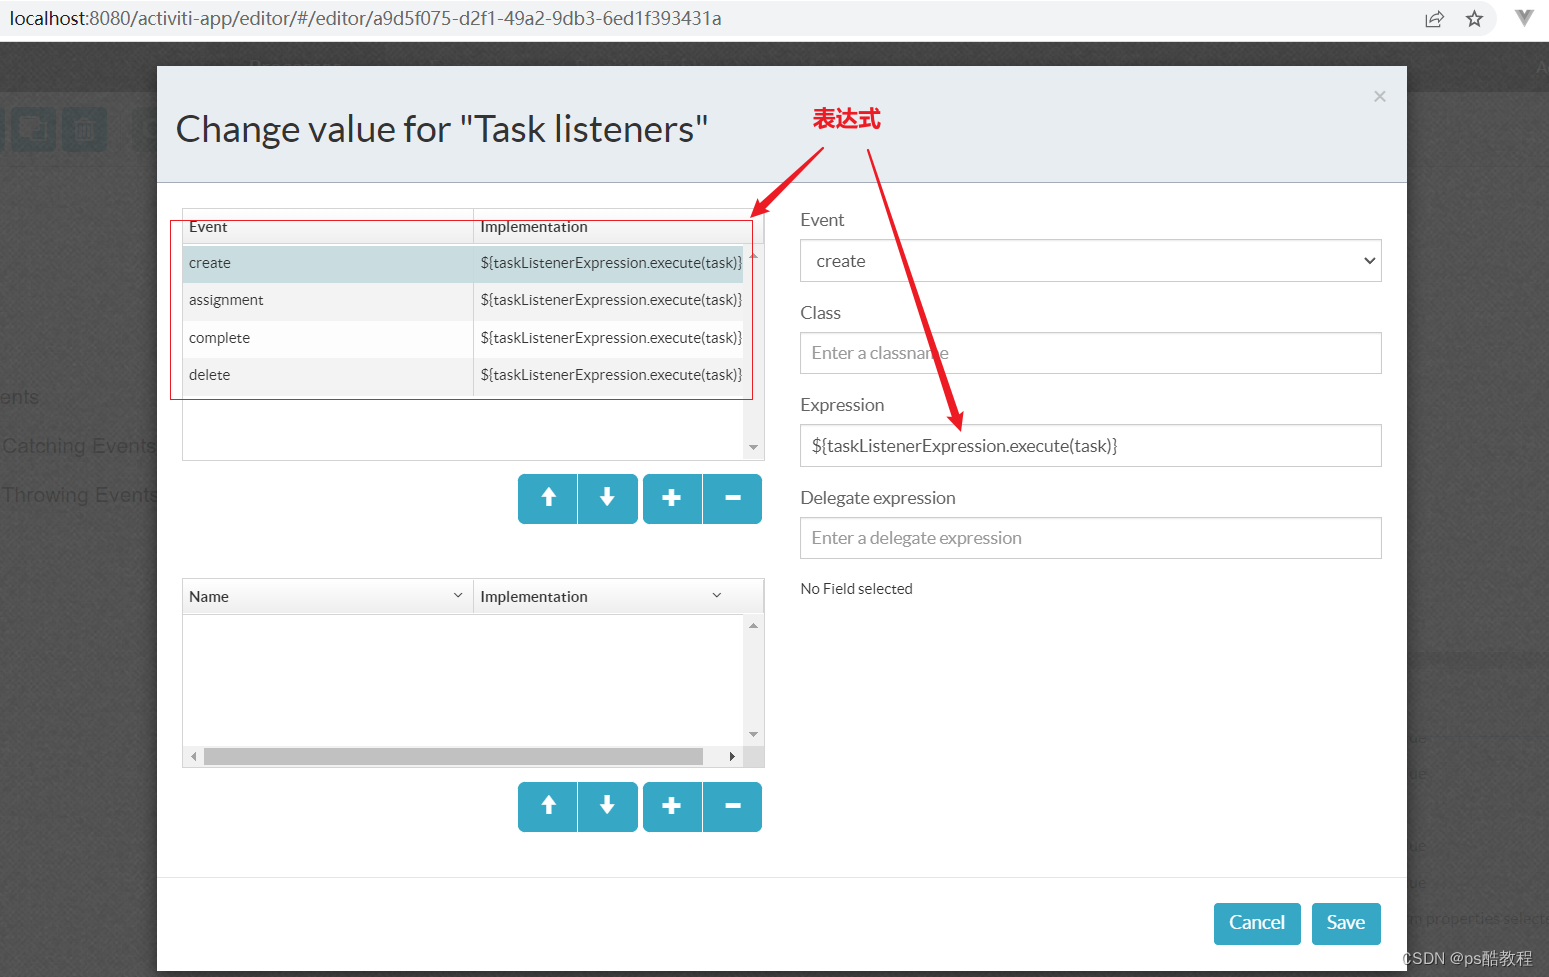Save the task listeners
The height and width of the screenshot is (977, 1549).
1346,923
